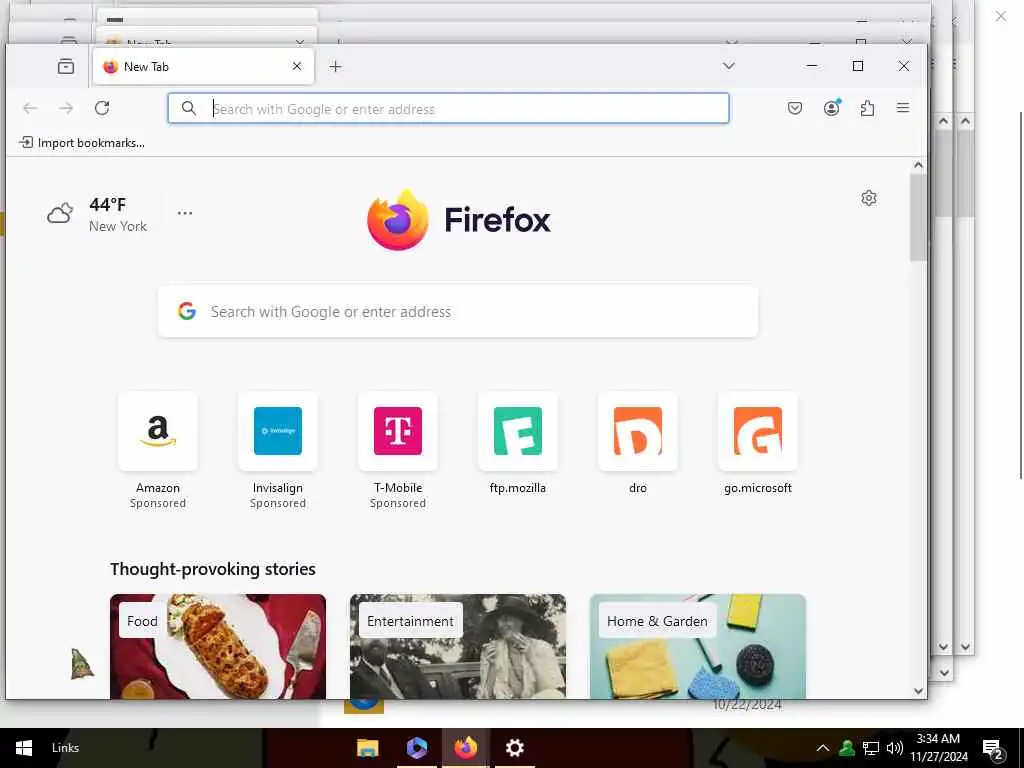Click the Google search box on page
The image size is (1024, 768).
[x=458, y=312]
